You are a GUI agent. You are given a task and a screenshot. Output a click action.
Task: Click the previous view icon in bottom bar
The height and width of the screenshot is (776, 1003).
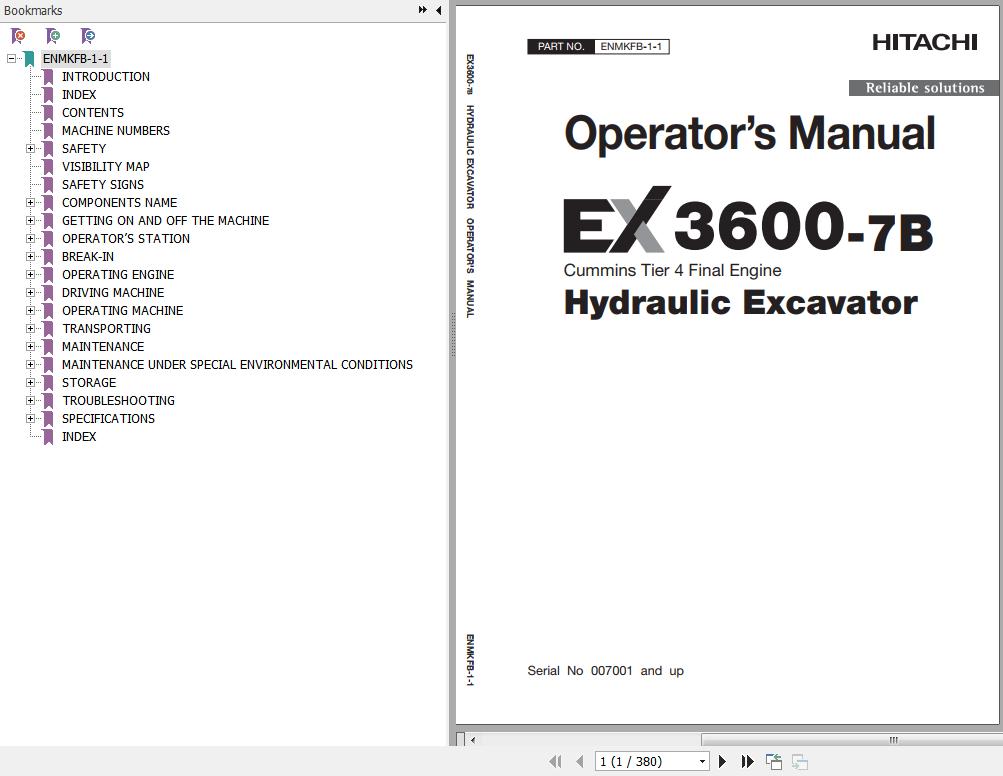tap(774, 761)
